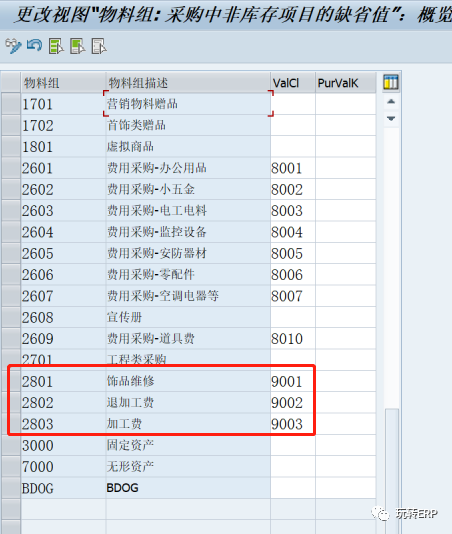The image size is (452, 534).
Task: Click the select block icon
Action: coord(78,46)
